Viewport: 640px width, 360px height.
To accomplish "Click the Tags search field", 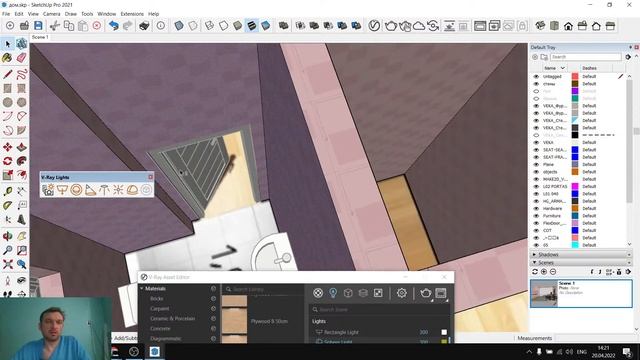I will point(586,57).
